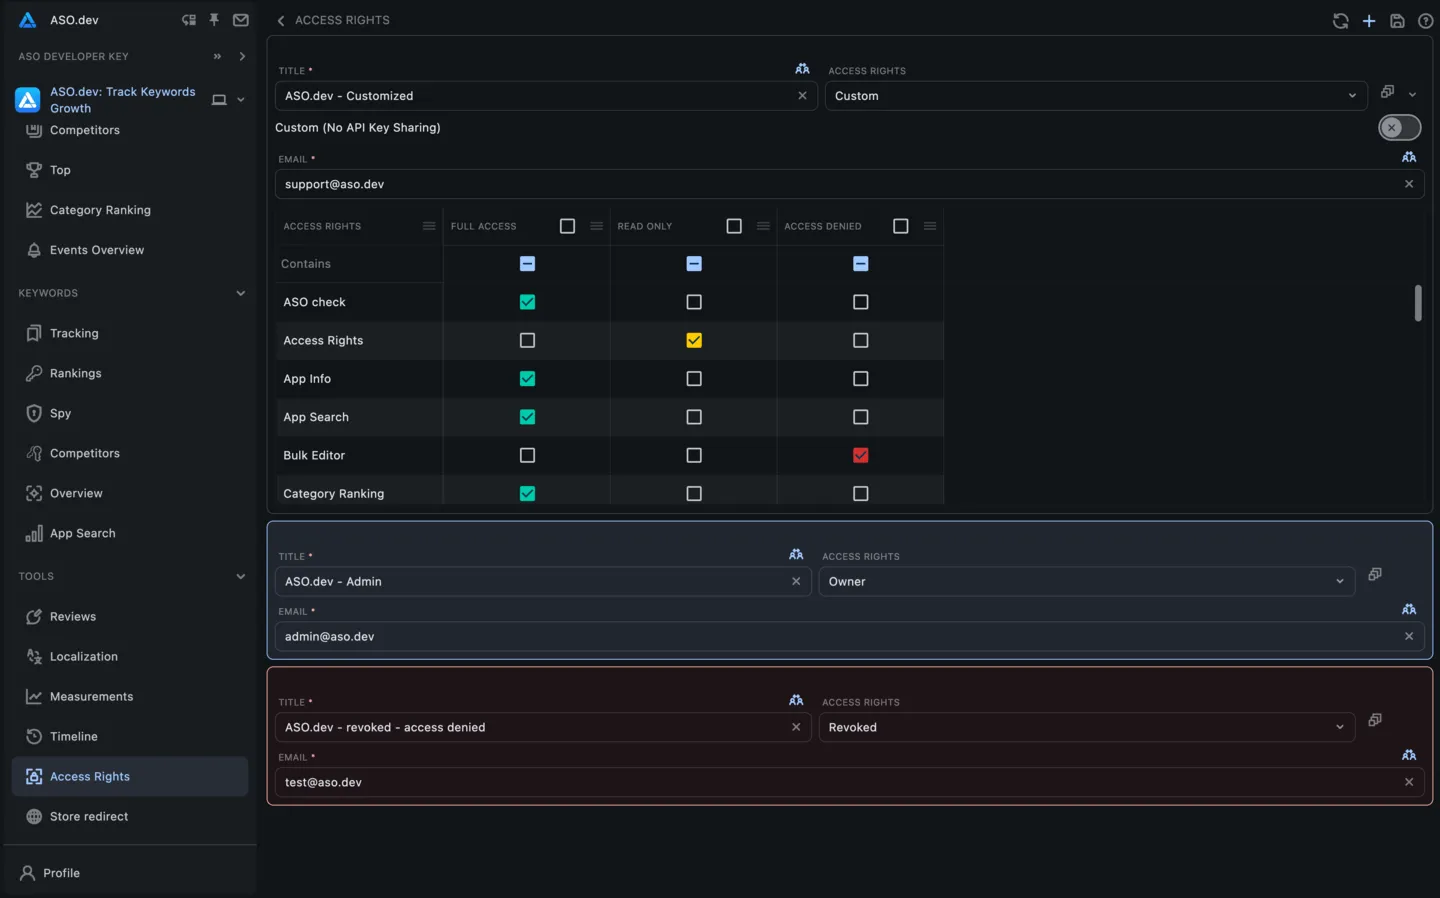Click the save icon in top toolbar
The width and height of the screenshot is (1440, 898).
point(1397,21)
